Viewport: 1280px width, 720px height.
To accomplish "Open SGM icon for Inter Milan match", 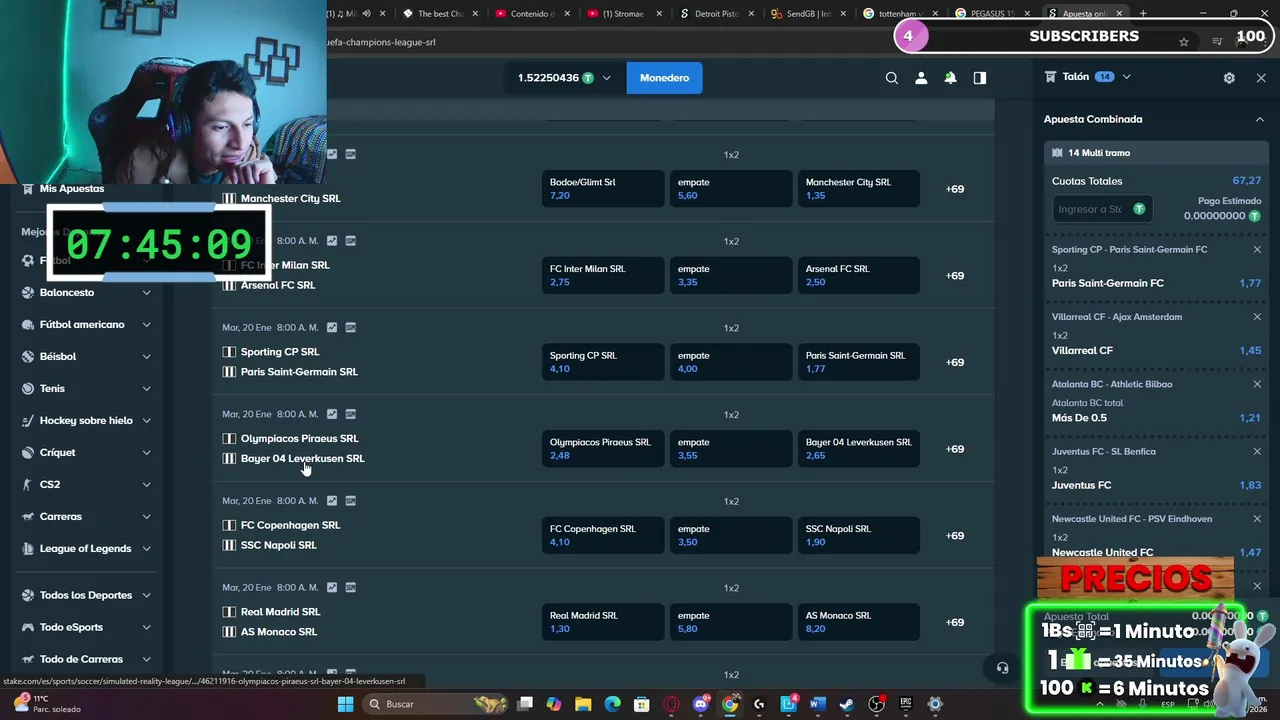I will pyautogui.click(x=350, y=241).
